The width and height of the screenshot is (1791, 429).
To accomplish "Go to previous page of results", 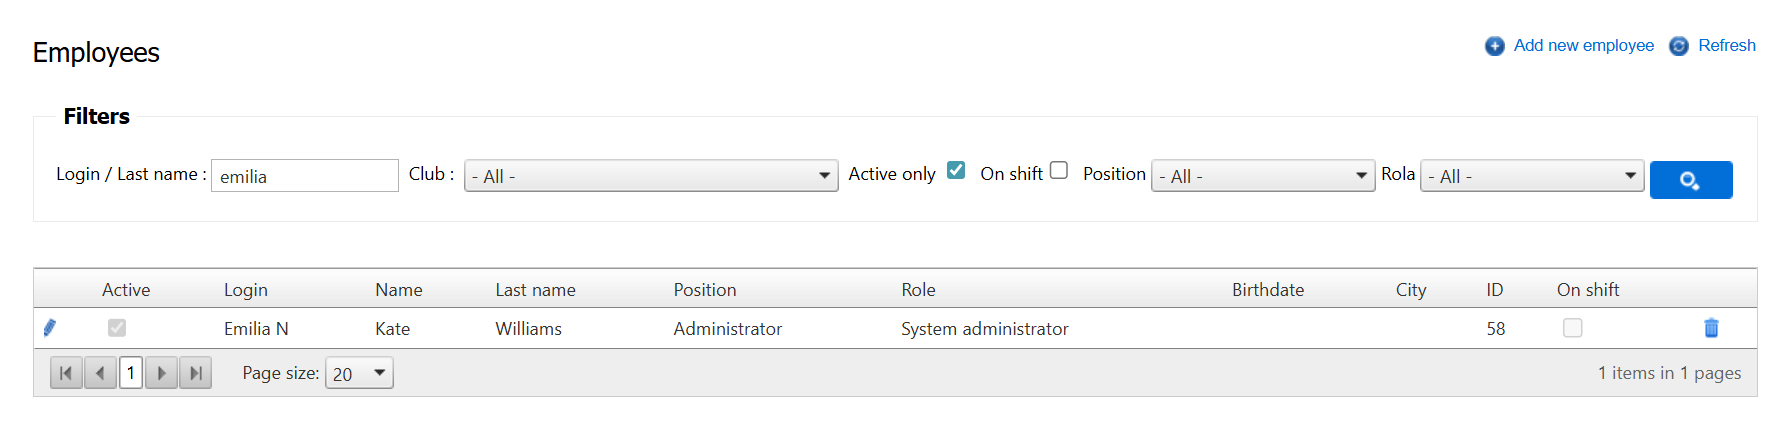I will 100,373.
